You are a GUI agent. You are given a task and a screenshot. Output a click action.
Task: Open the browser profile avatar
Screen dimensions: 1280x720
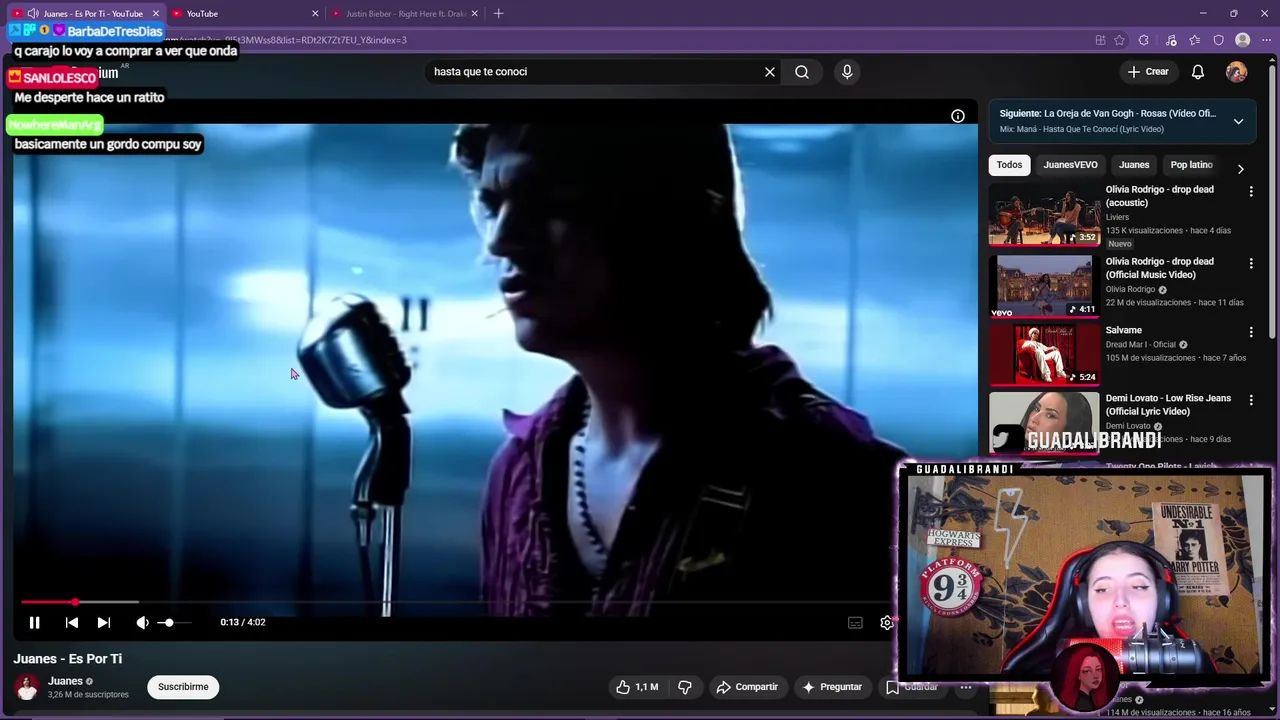1243,40
